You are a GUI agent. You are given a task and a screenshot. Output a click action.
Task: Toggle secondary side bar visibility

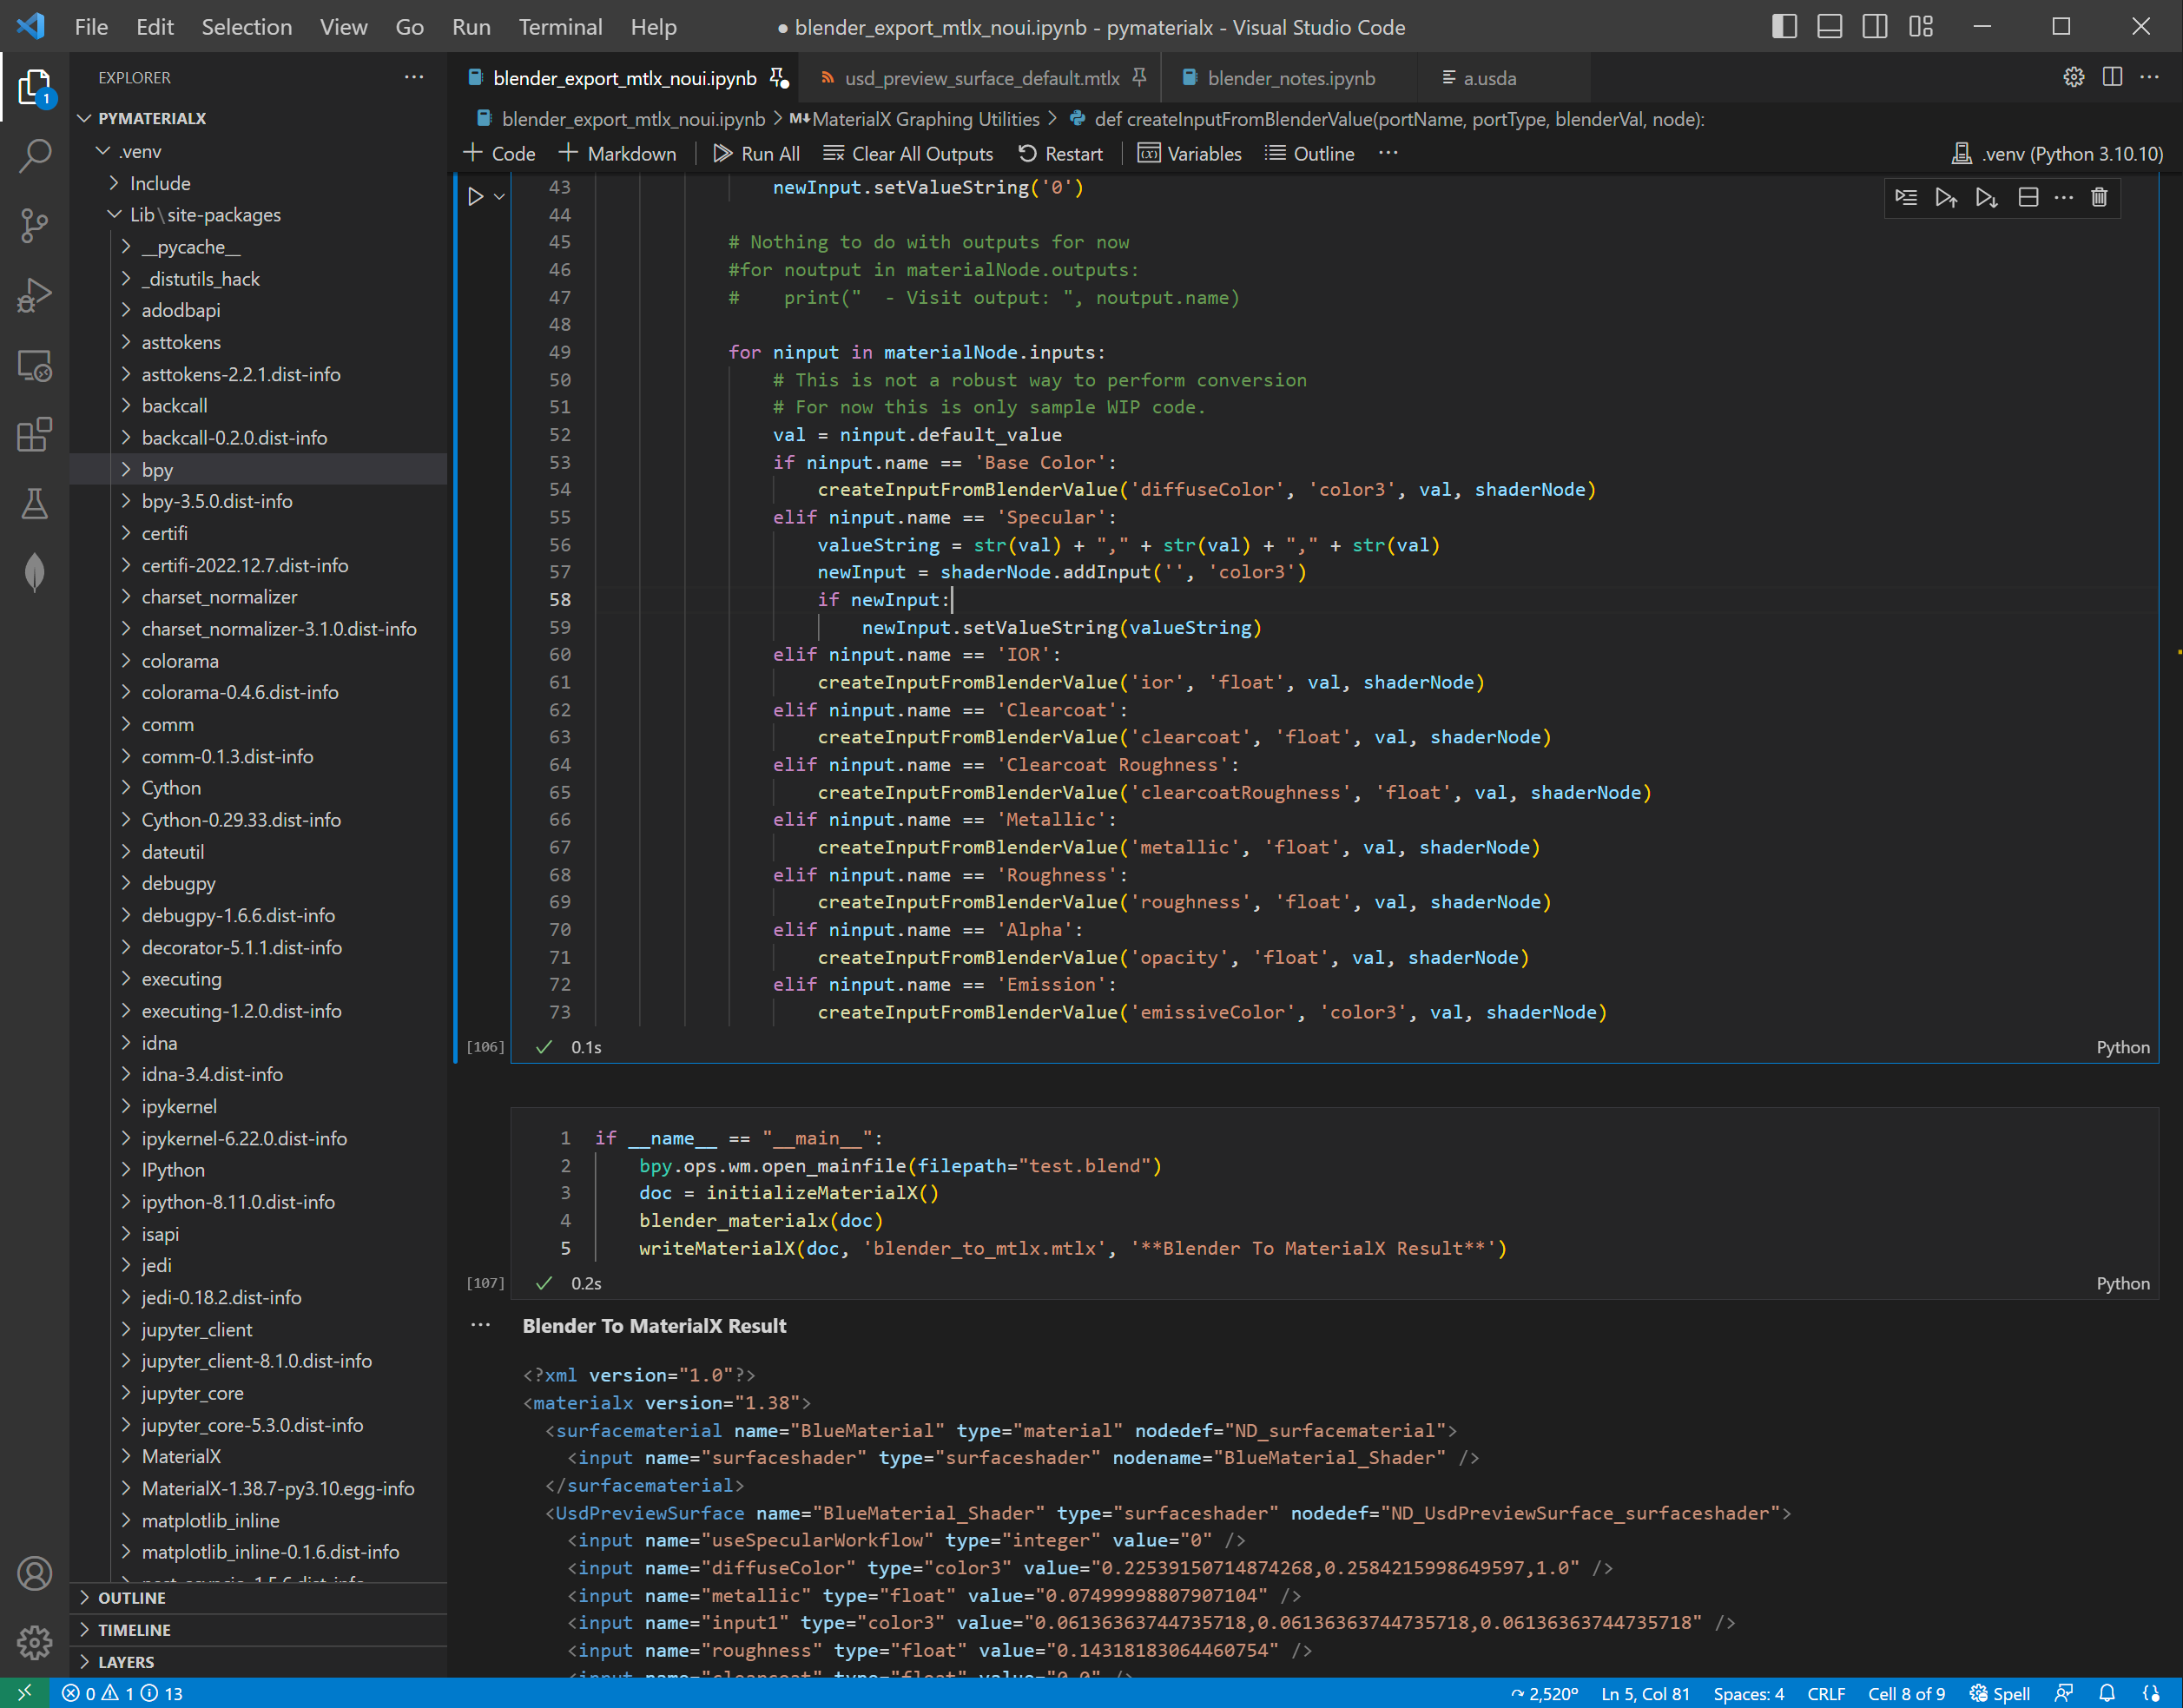coord(1875,27)
